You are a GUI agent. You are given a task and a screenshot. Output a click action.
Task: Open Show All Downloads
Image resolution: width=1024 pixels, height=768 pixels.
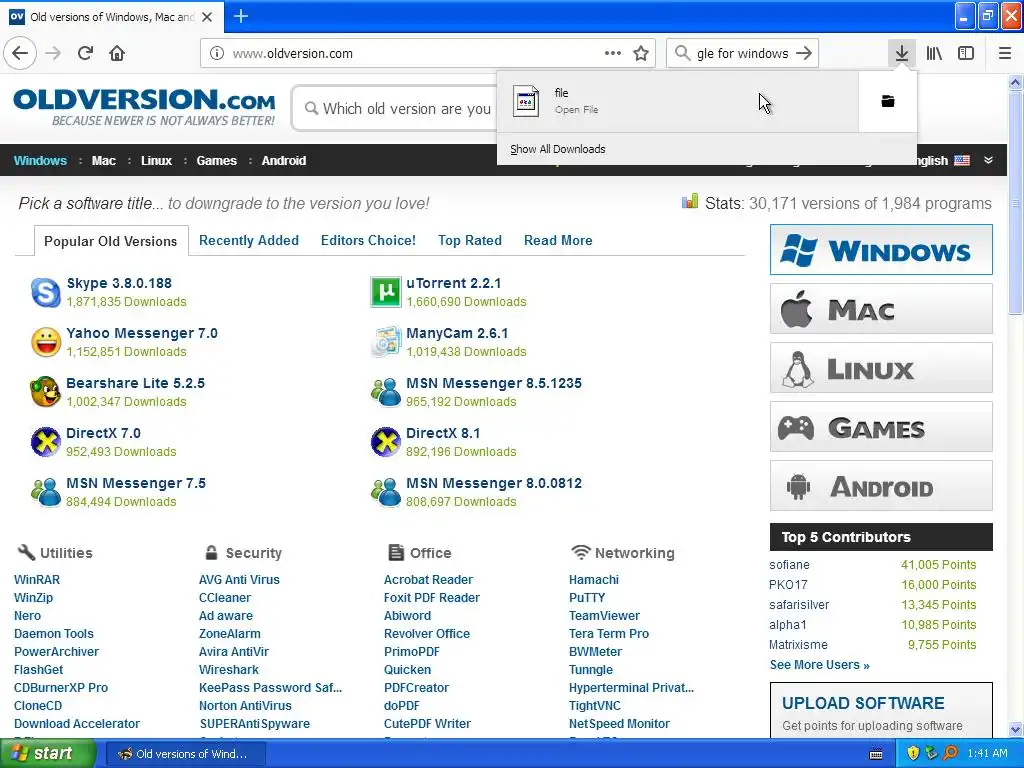pyautogui.click(x=558, y=149)
